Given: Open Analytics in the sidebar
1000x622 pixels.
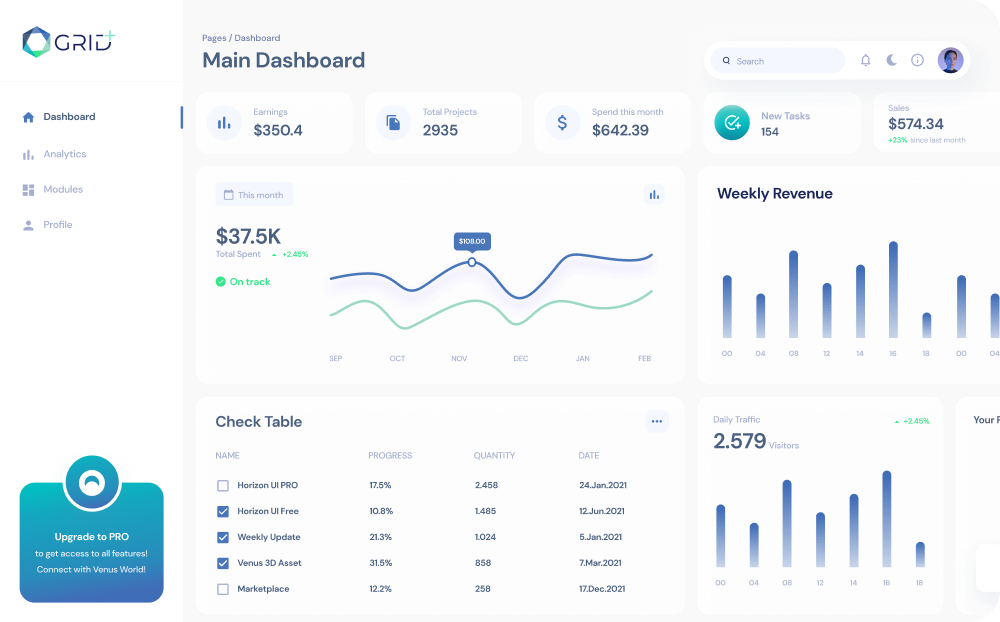Looking at the screenshot, I should coord(64,154).
